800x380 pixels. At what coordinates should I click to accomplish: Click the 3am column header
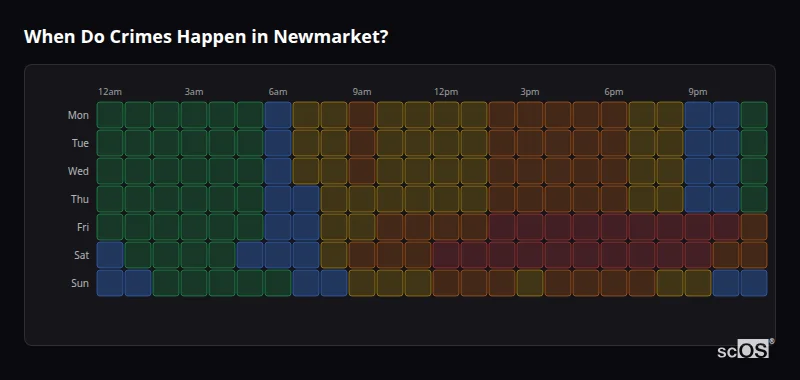(x=194, y=92)
